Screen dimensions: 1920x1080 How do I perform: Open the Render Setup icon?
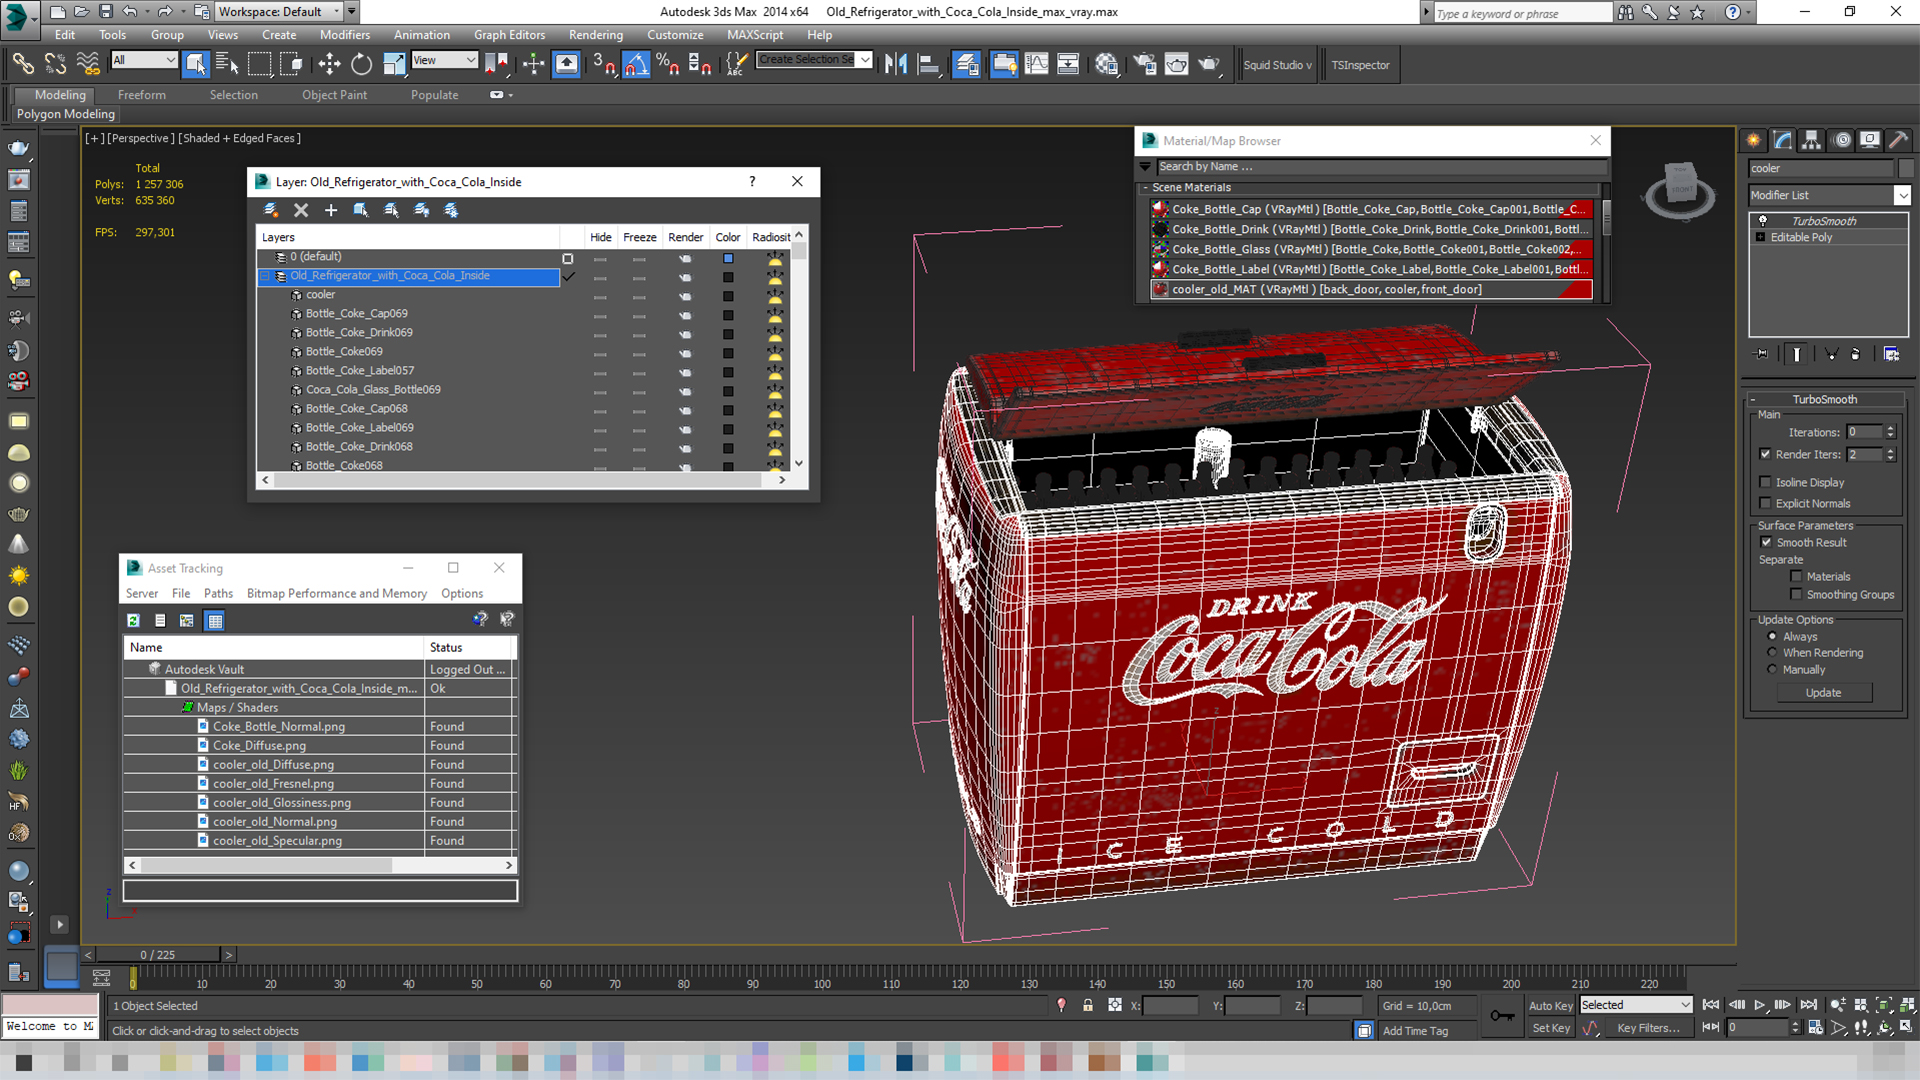[x=1144, y=64]
